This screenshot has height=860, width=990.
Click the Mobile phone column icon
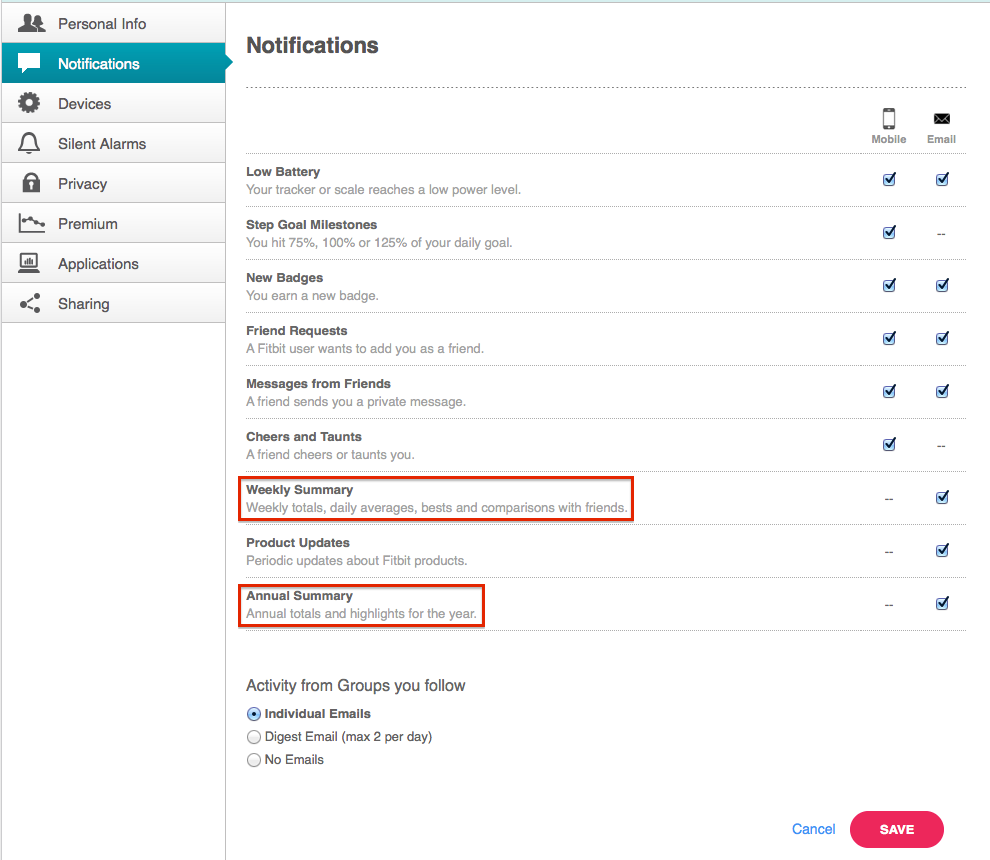(x=888, y=119)
